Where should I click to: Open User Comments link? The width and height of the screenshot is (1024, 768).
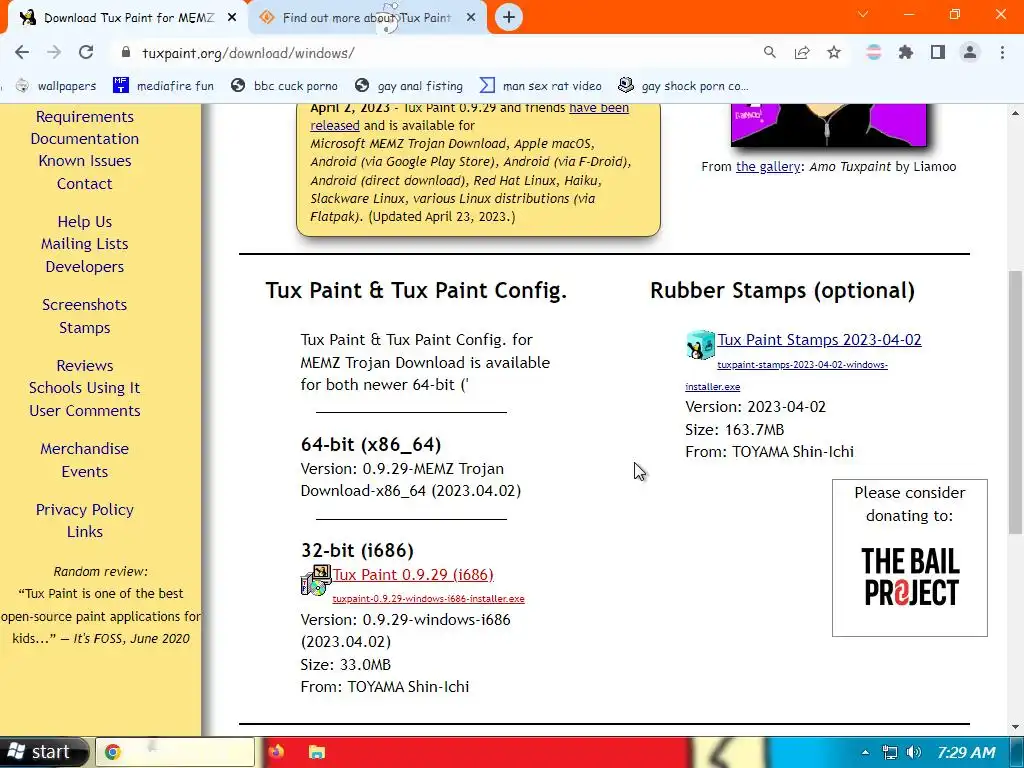[x=85, y=410]
